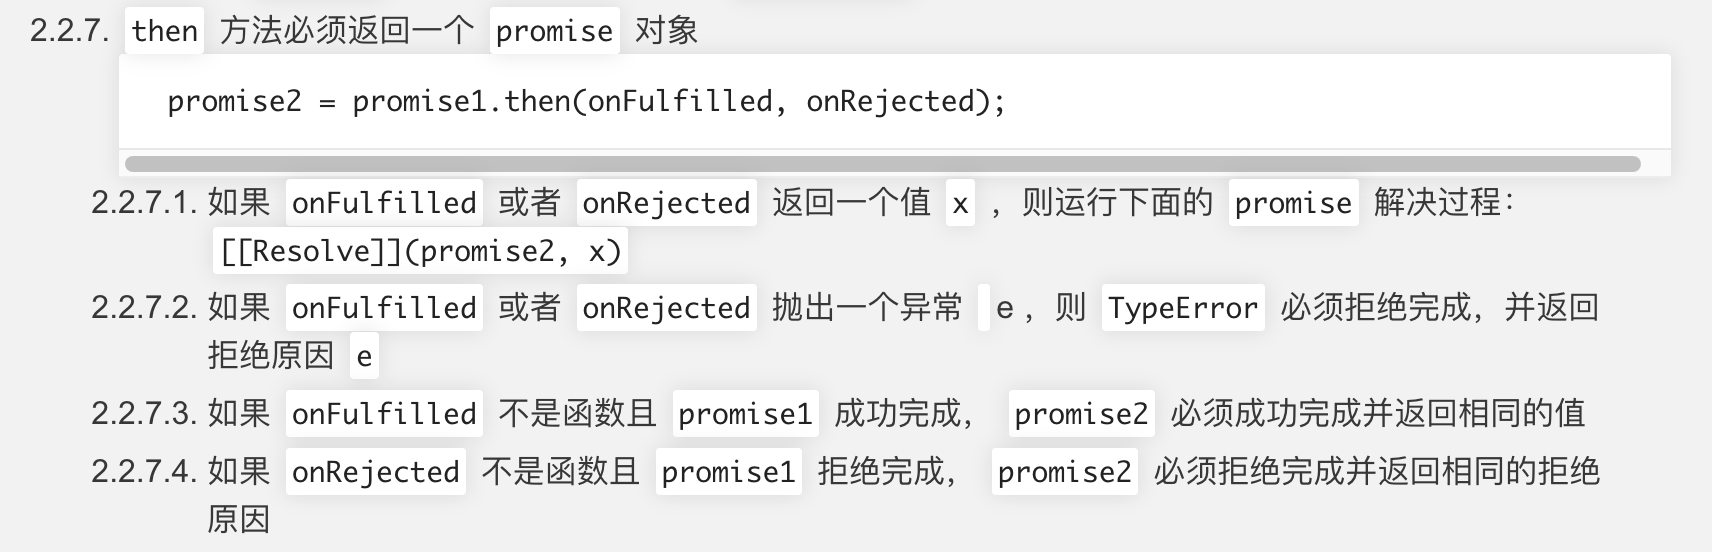This screenshot has height=552, width=1712.
Task: Click 'onRejected' code tag in item 2.2.7.1
Action: pyautogui.click(x=666, y=202)
